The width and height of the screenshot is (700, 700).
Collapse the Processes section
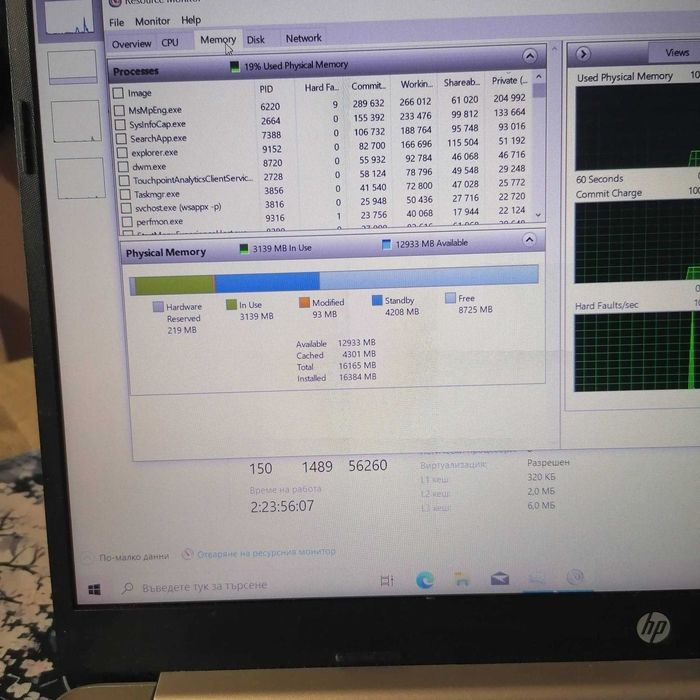(529, 56)
